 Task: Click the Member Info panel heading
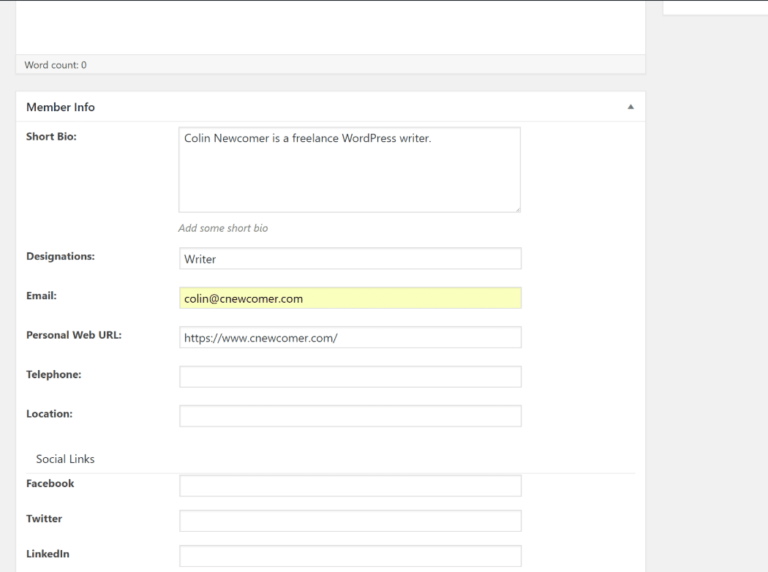click(60, 107)
